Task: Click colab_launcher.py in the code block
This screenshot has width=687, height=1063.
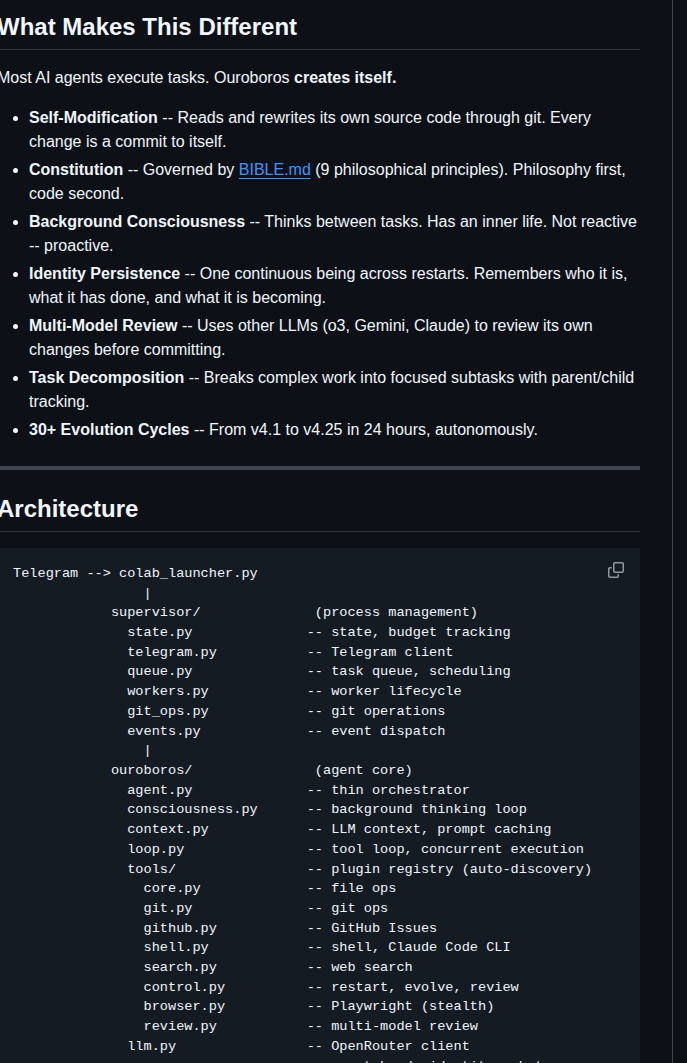Action: coord(189,573)
